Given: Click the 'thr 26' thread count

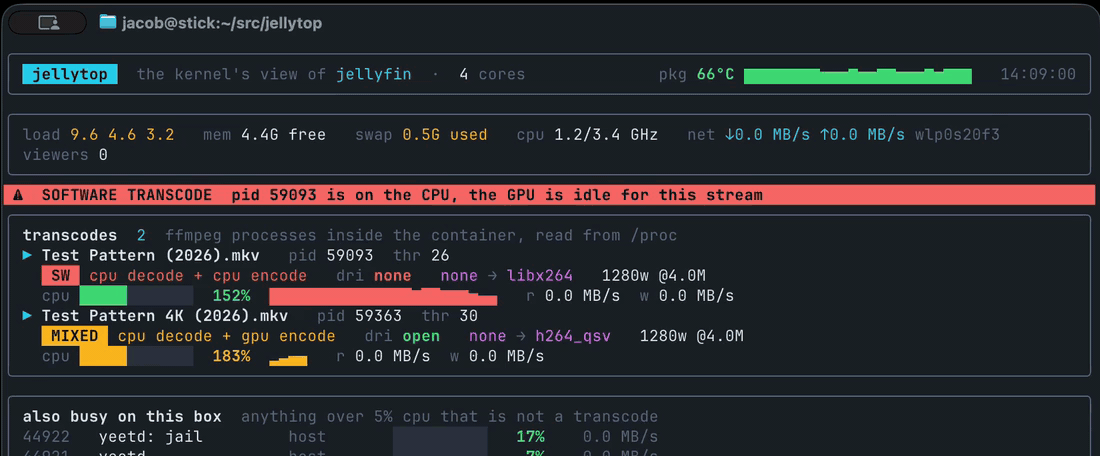Looking at the screenshot, I should click(422, 255).
